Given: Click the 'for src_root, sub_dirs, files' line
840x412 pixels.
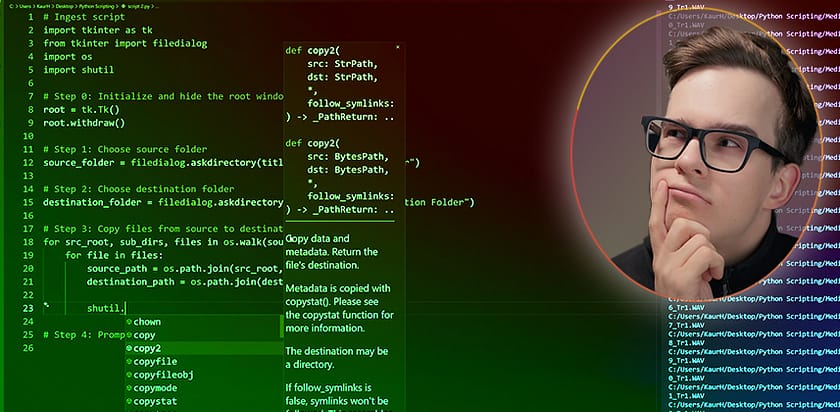Looking at the screenshot, I should tap(163, 242).
